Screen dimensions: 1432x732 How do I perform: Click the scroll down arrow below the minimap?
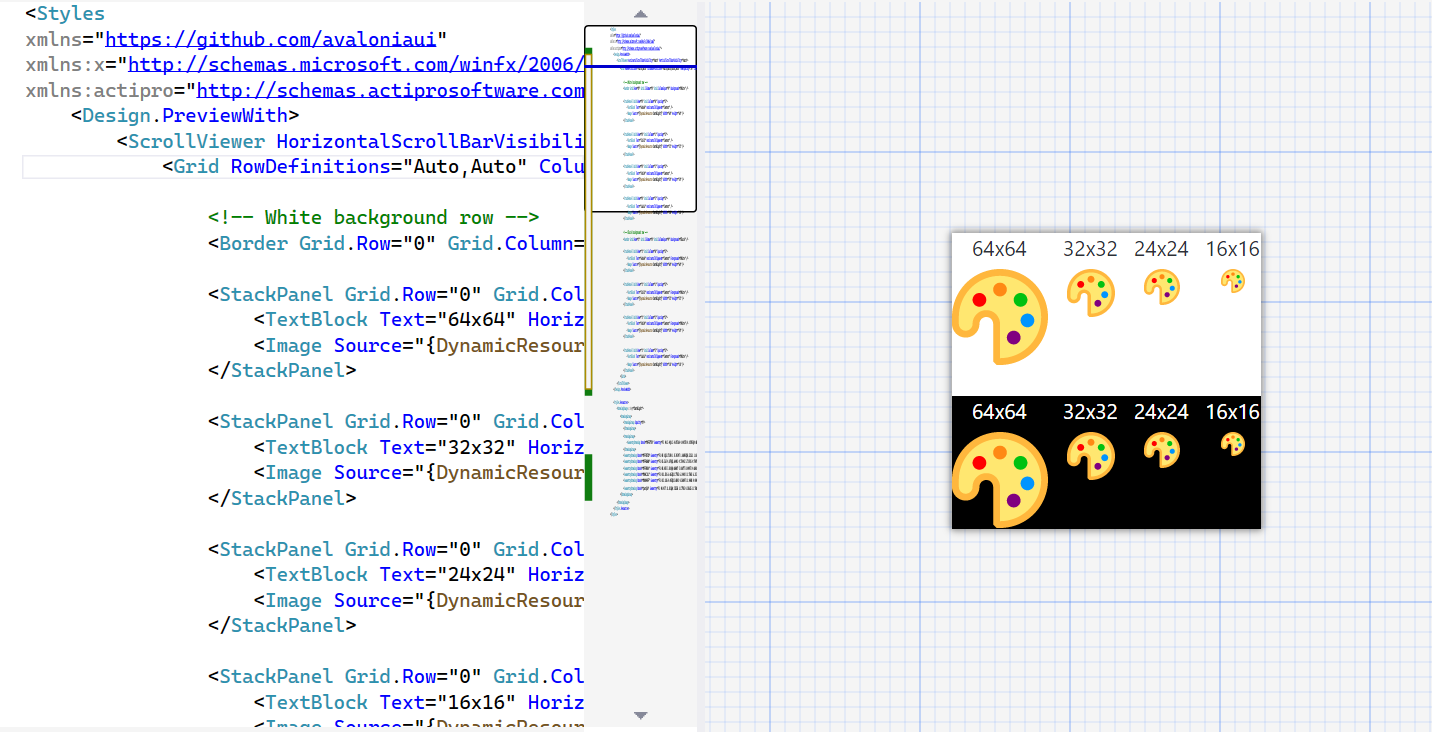point(641,715)
